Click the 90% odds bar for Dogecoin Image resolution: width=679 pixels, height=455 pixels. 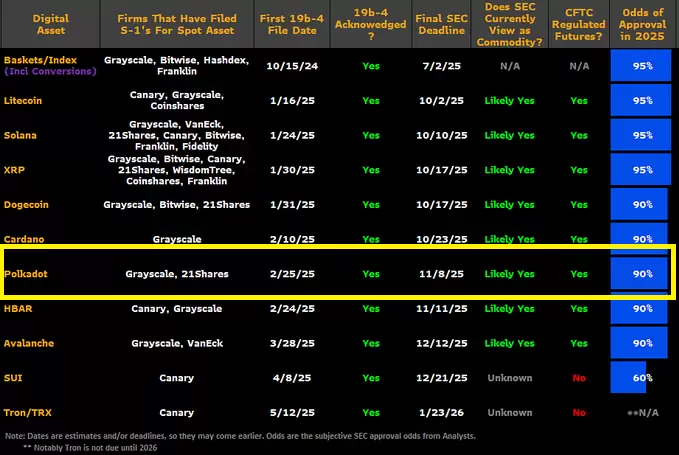639,204
